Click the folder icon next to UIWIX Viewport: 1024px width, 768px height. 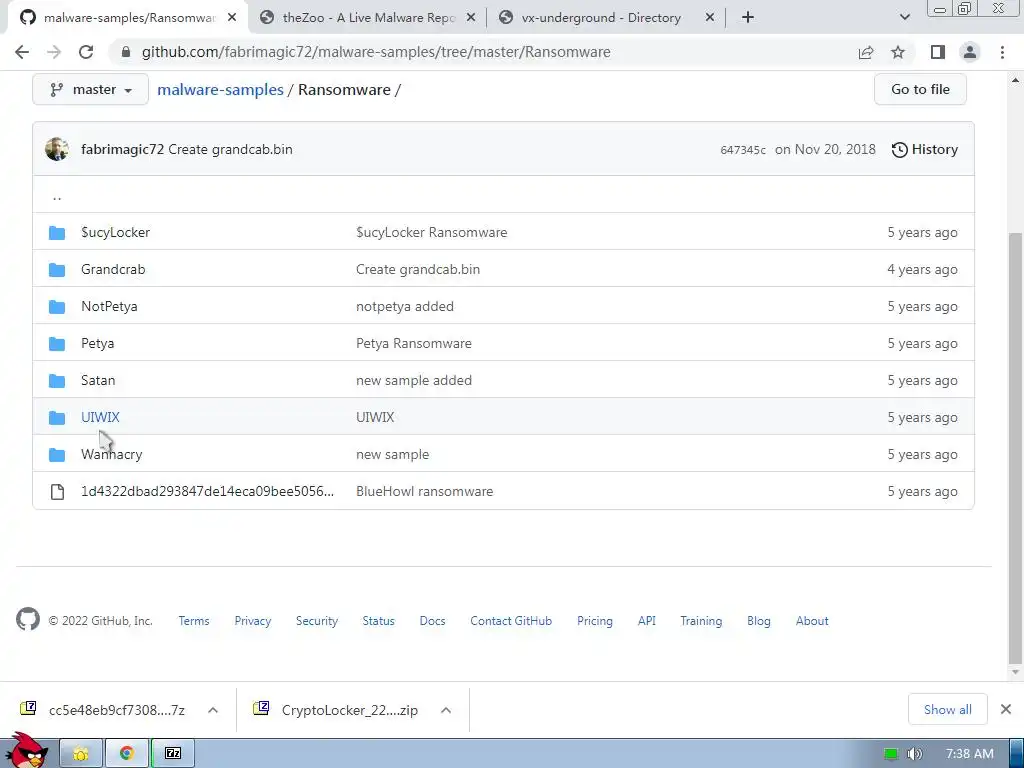pyautogui.click(x=57, y=417)
